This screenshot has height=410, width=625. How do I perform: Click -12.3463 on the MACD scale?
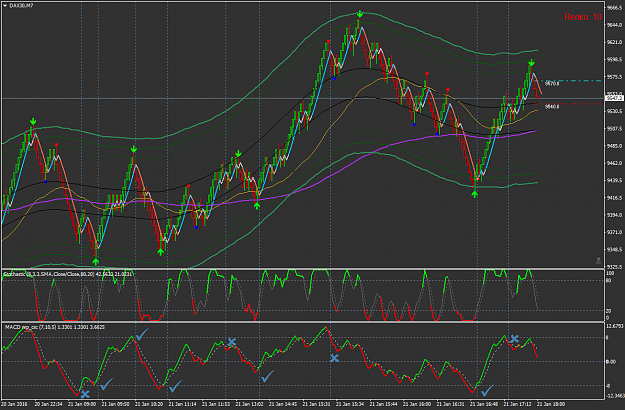[x=615, y=396]
